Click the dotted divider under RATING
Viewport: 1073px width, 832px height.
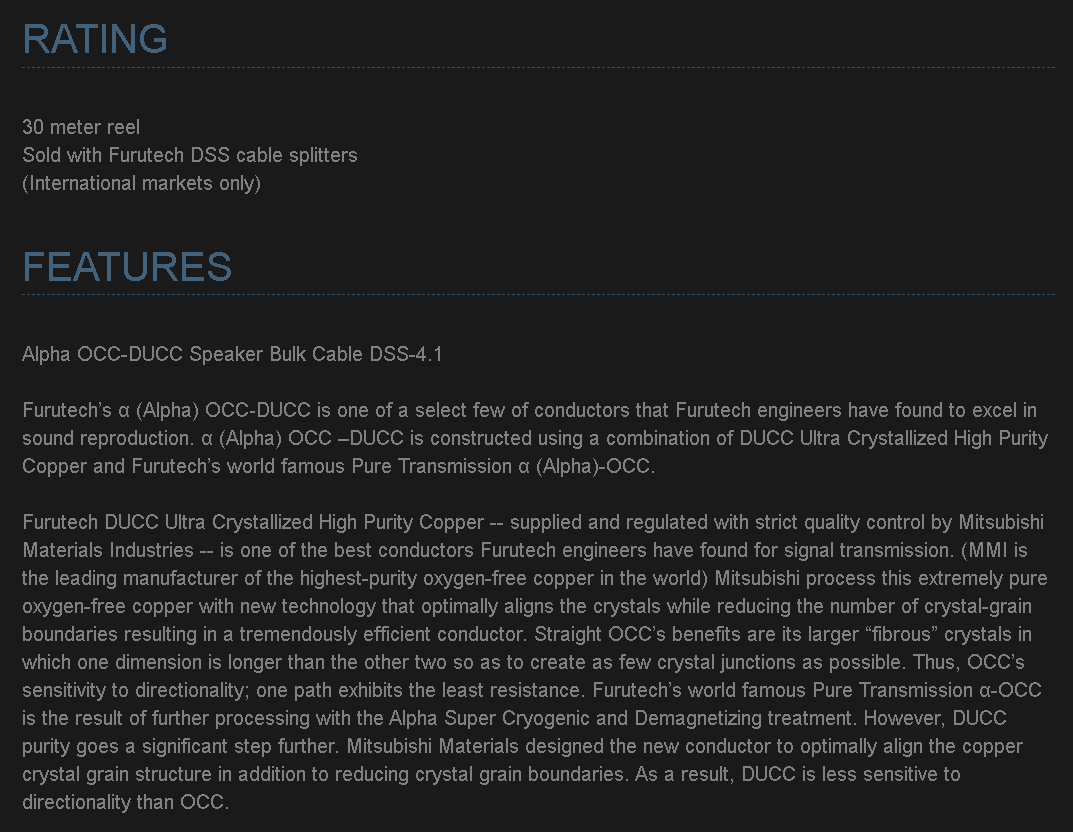(x=538, y=67)
